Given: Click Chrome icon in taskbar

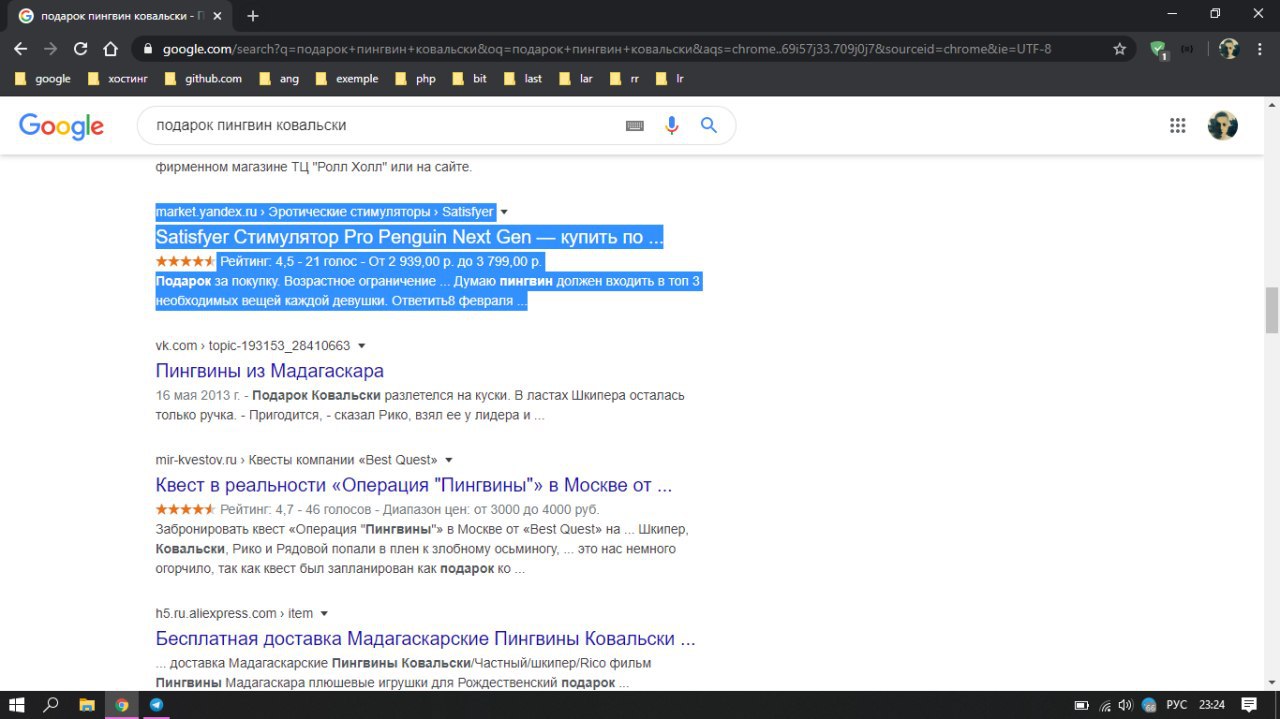Looking at the screenshot, I should click(x=121, y=704).
